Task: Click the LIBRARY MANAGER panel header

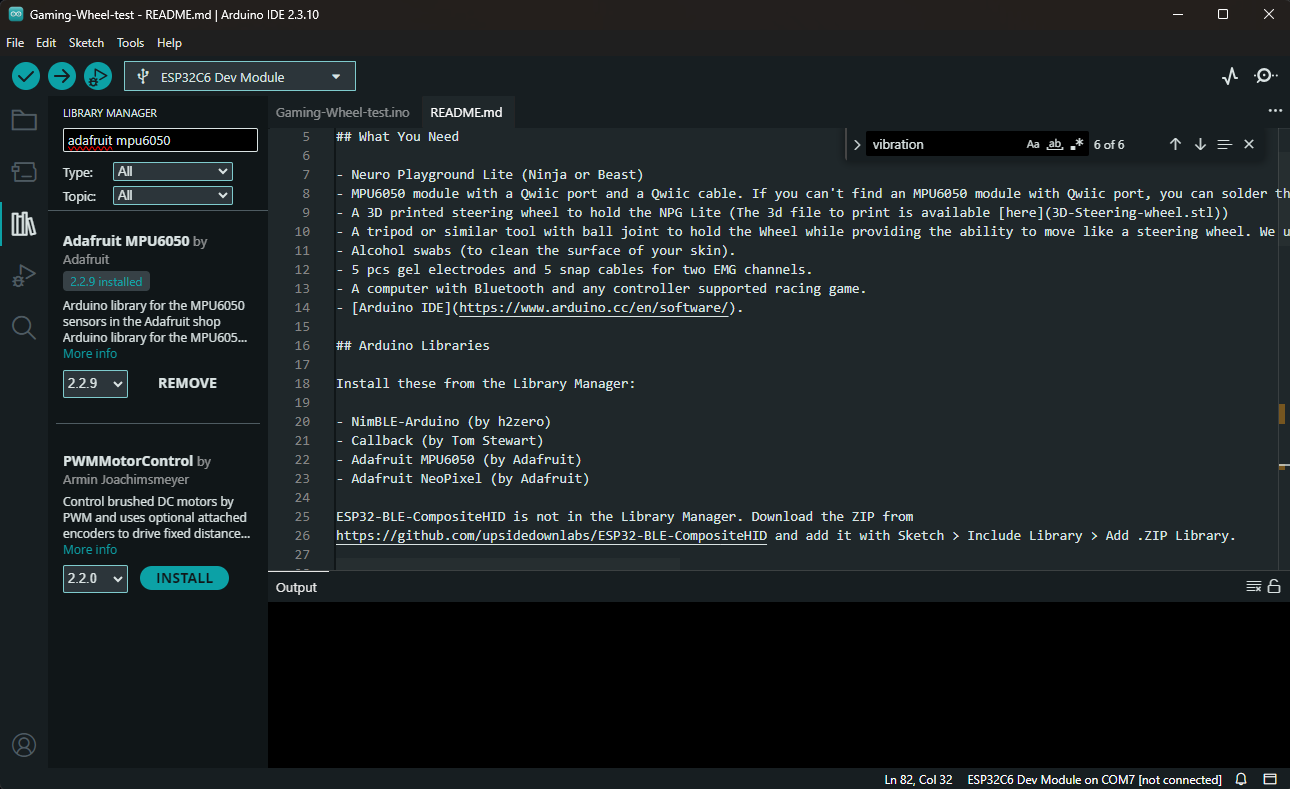Action: point(110,113)
